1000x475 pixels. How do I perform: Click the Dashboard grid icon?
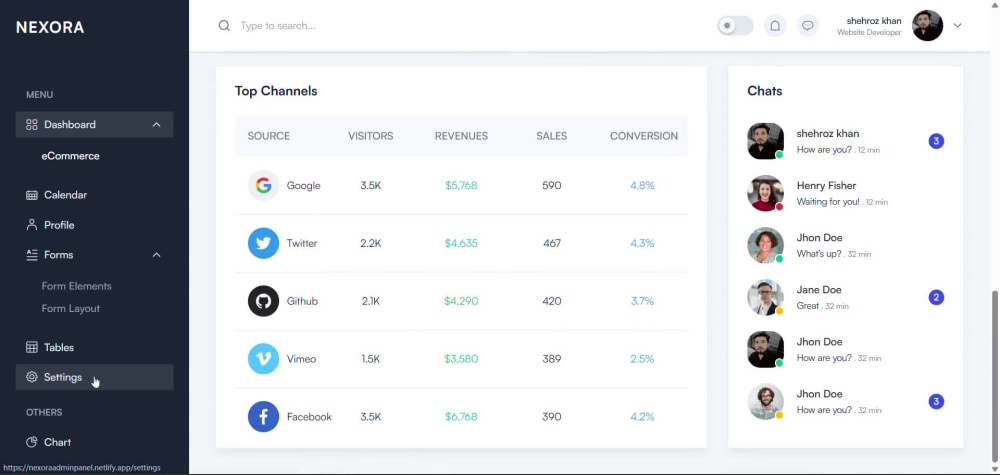click(32, 124)
